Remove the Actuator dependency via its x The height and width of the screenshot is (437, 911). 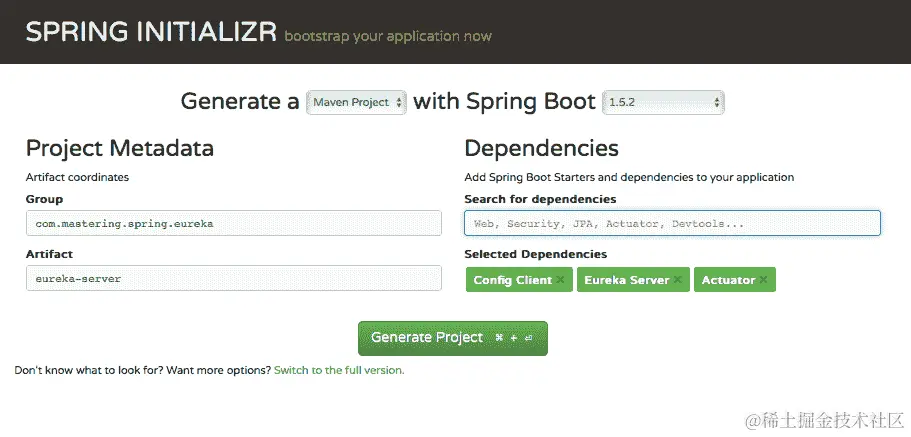pyautogui.click(x=763, y=280)
